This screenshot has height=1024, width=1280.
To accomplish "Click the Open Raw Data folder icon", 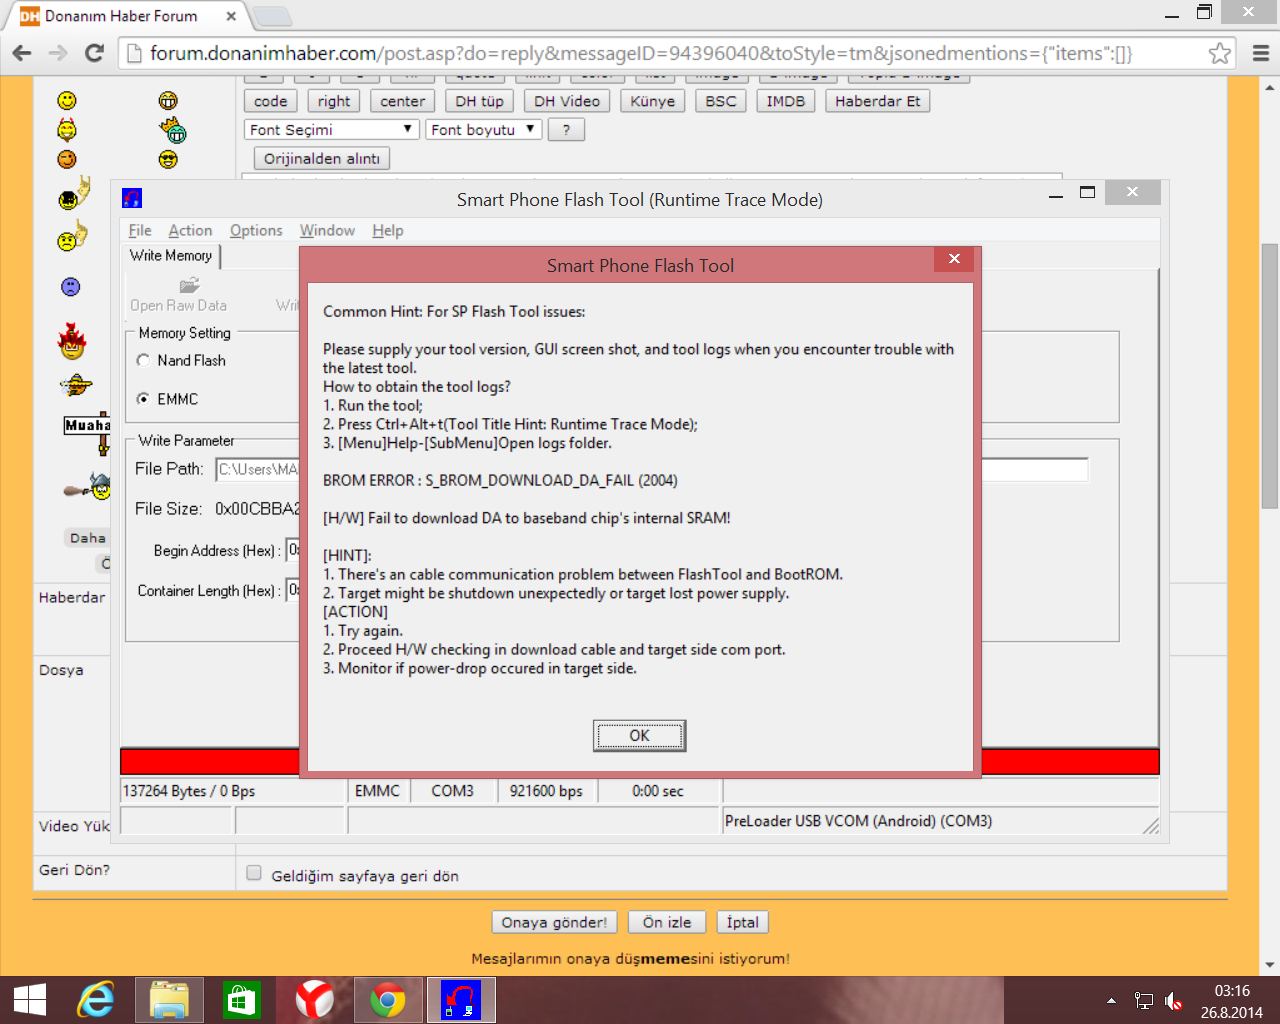I will point(189,286).
